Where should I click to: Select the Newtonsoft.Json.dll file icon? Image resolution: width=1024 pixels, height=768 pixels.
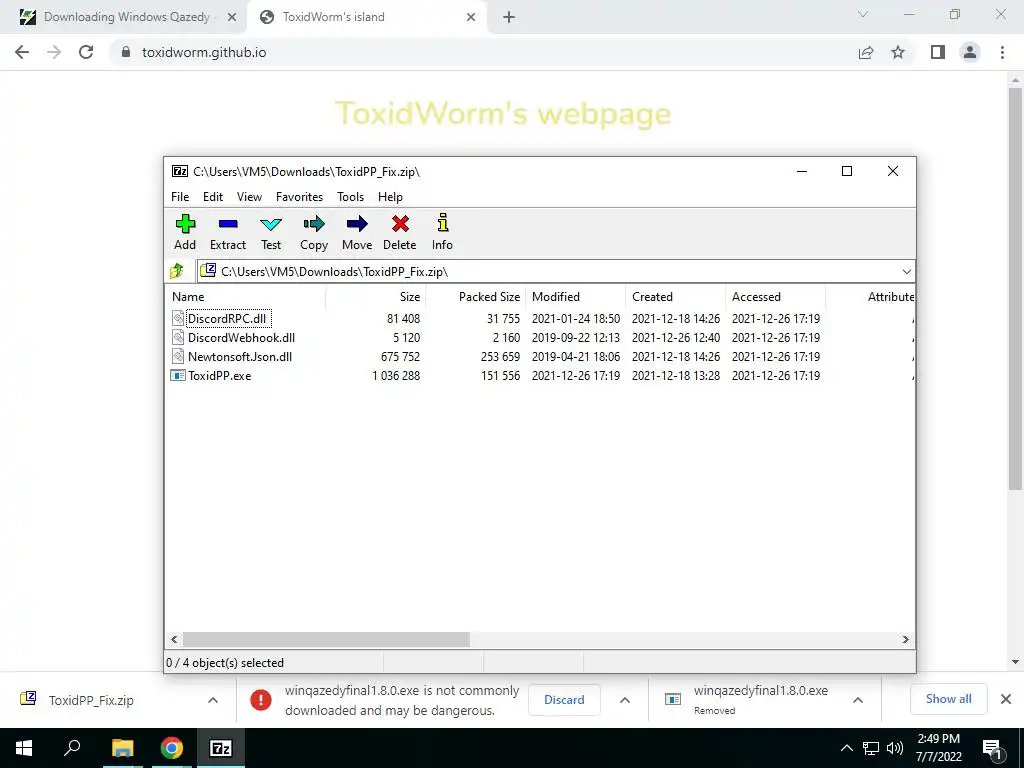point(178,356)
